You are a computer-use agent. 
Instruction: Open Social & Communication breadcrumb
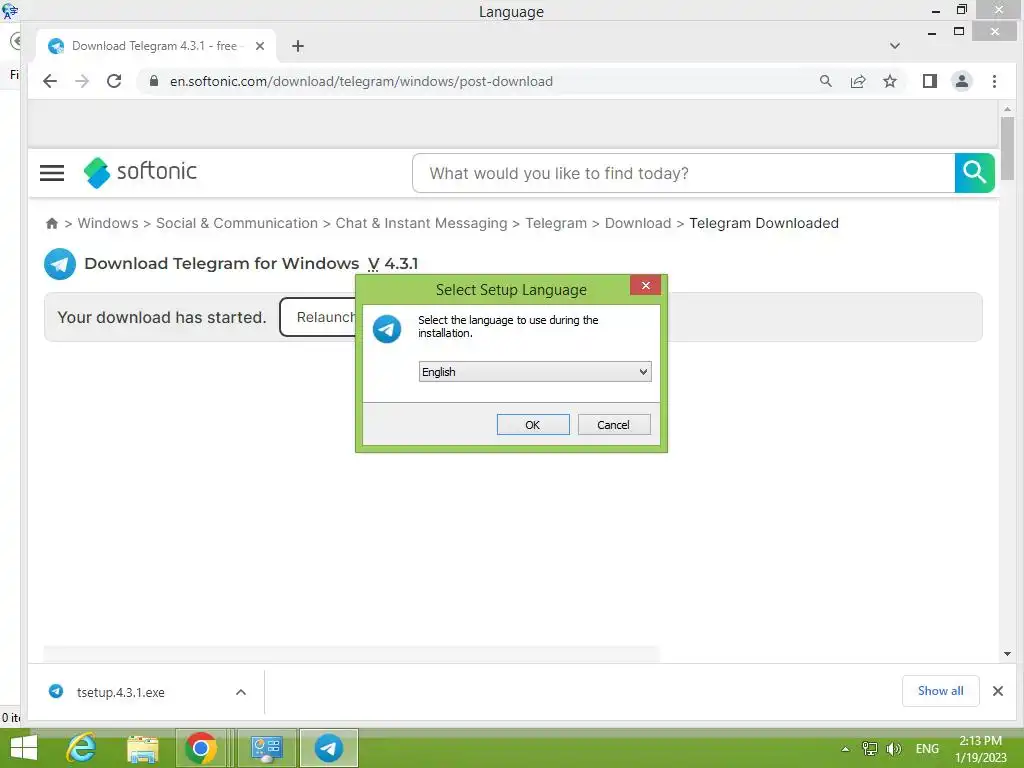point(236,223)
